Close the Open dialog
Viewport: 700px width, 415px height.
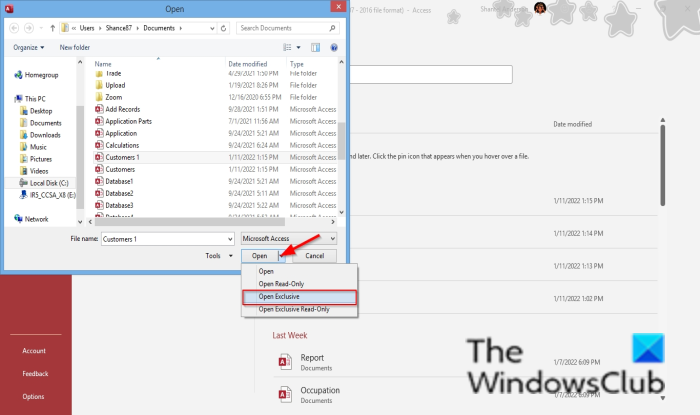coord(338,7)
